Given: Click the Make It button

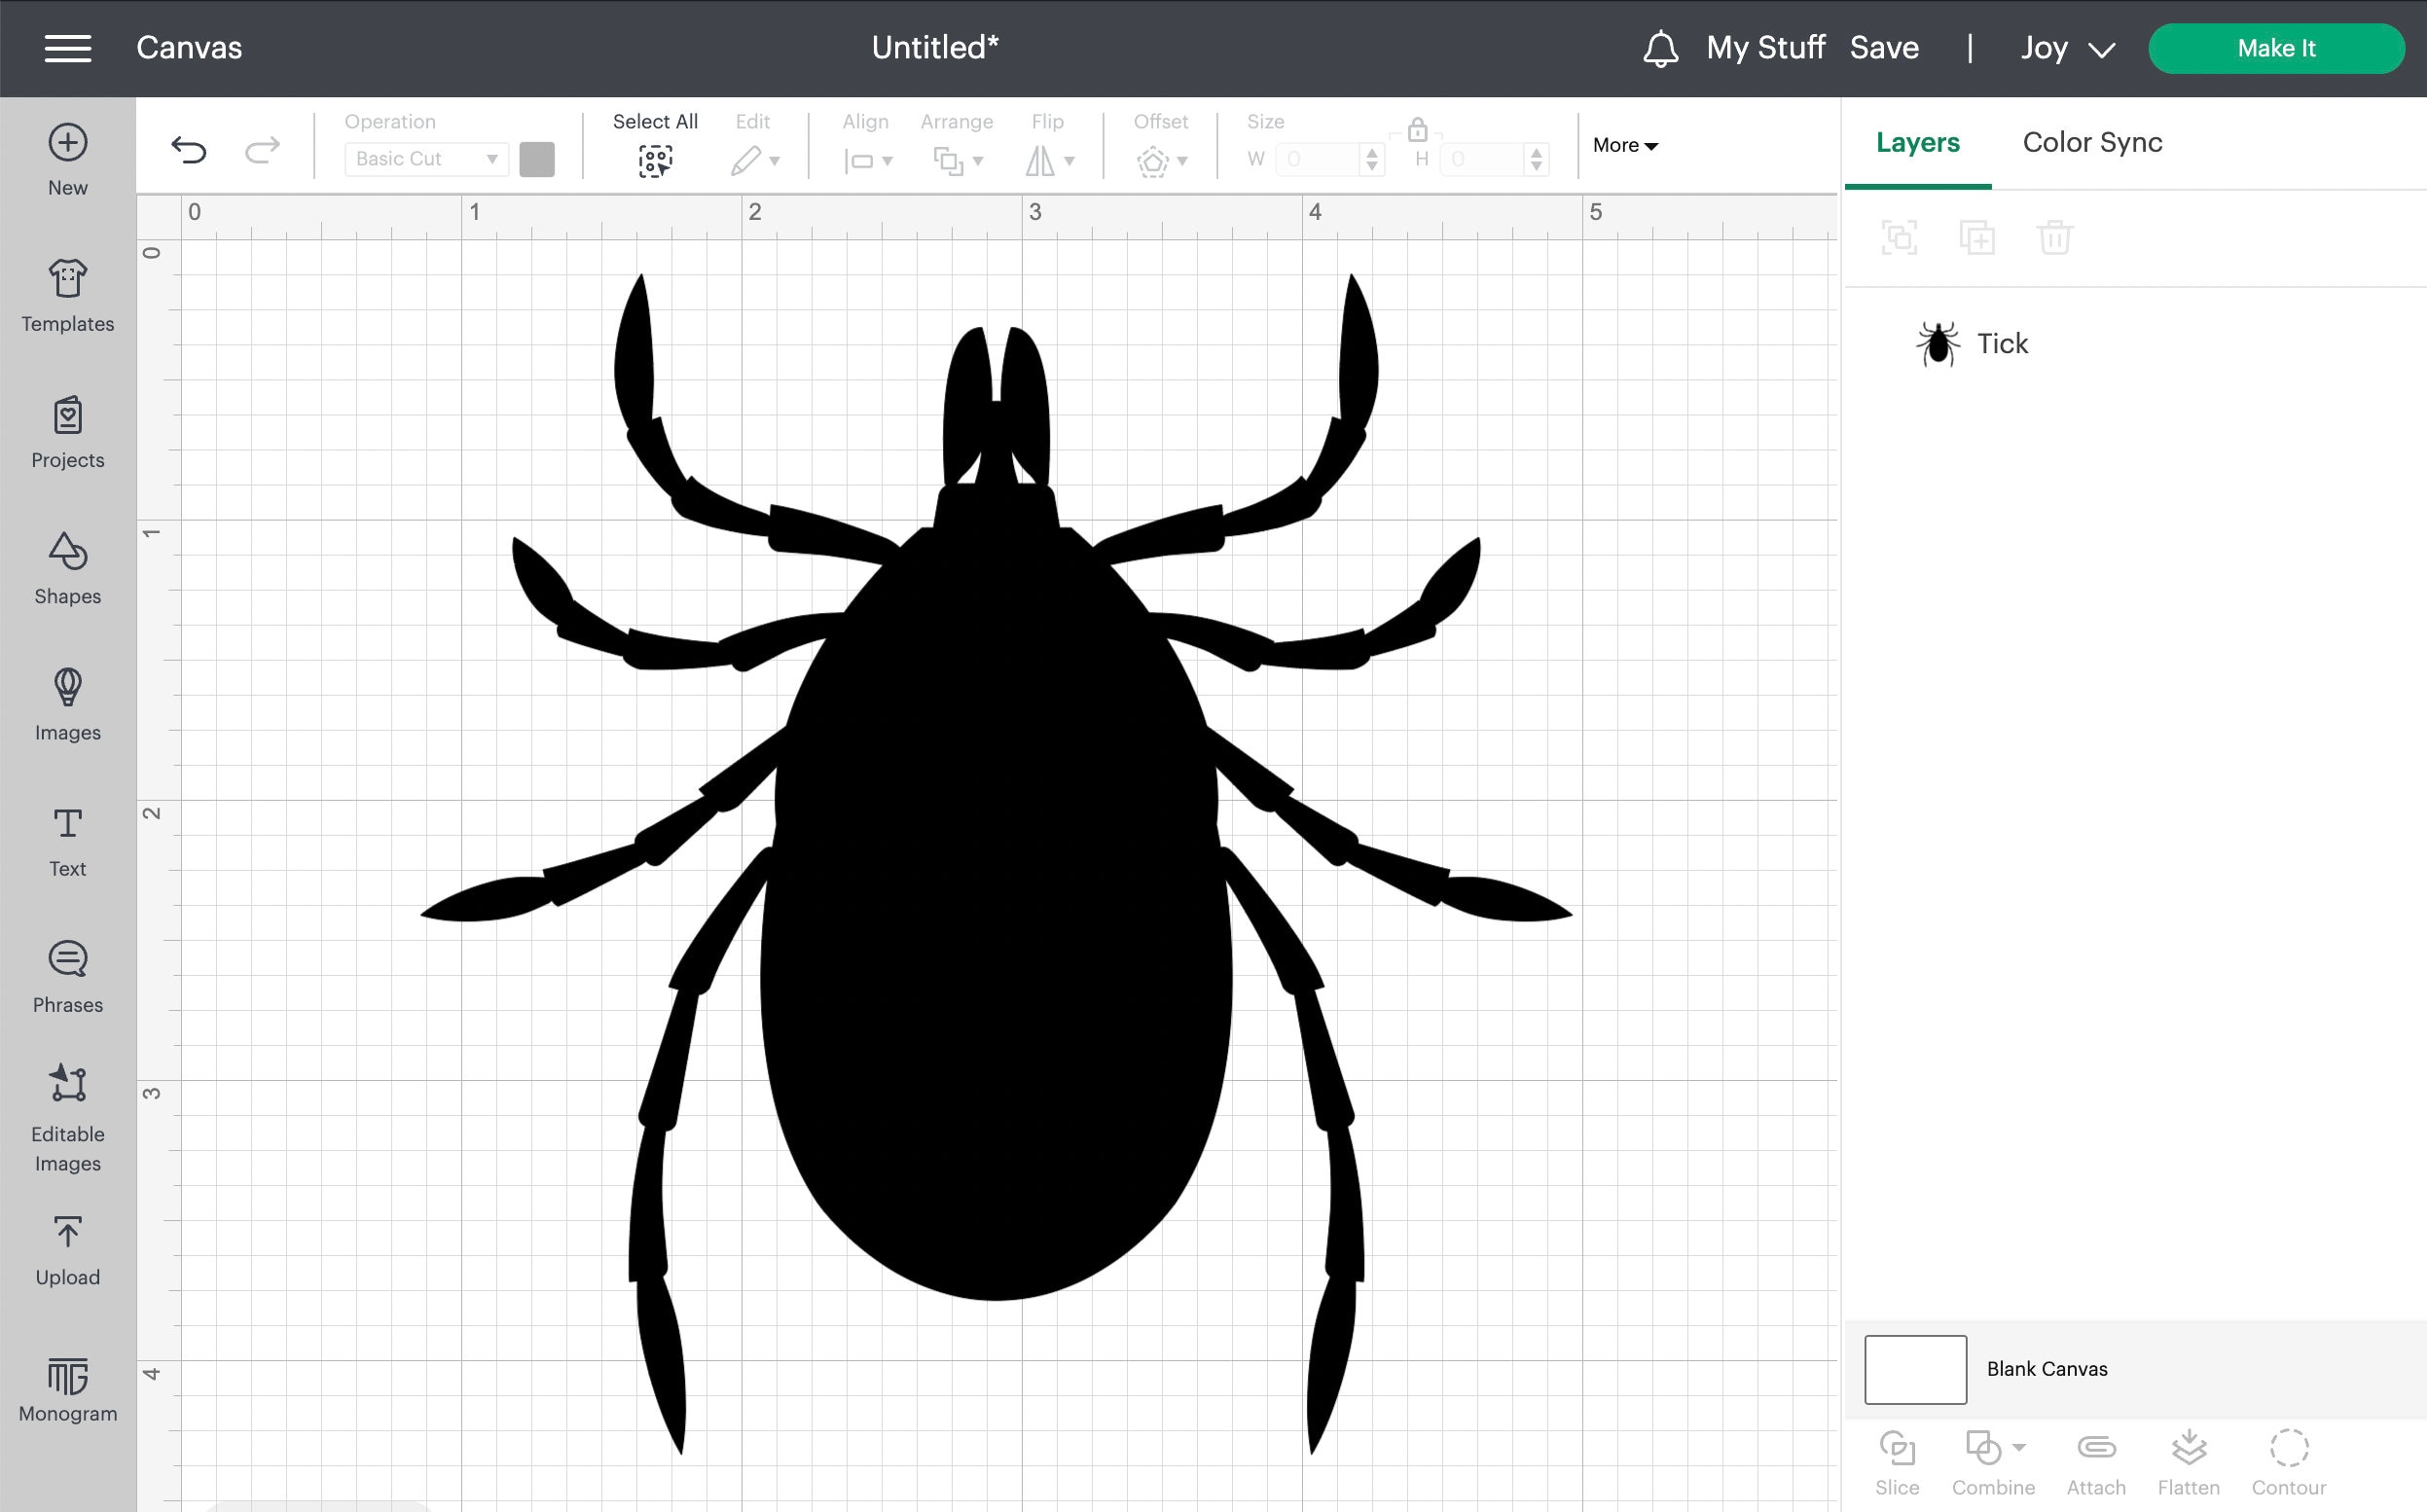Looking at the screenshot, I should click(x=2276, y=47).
